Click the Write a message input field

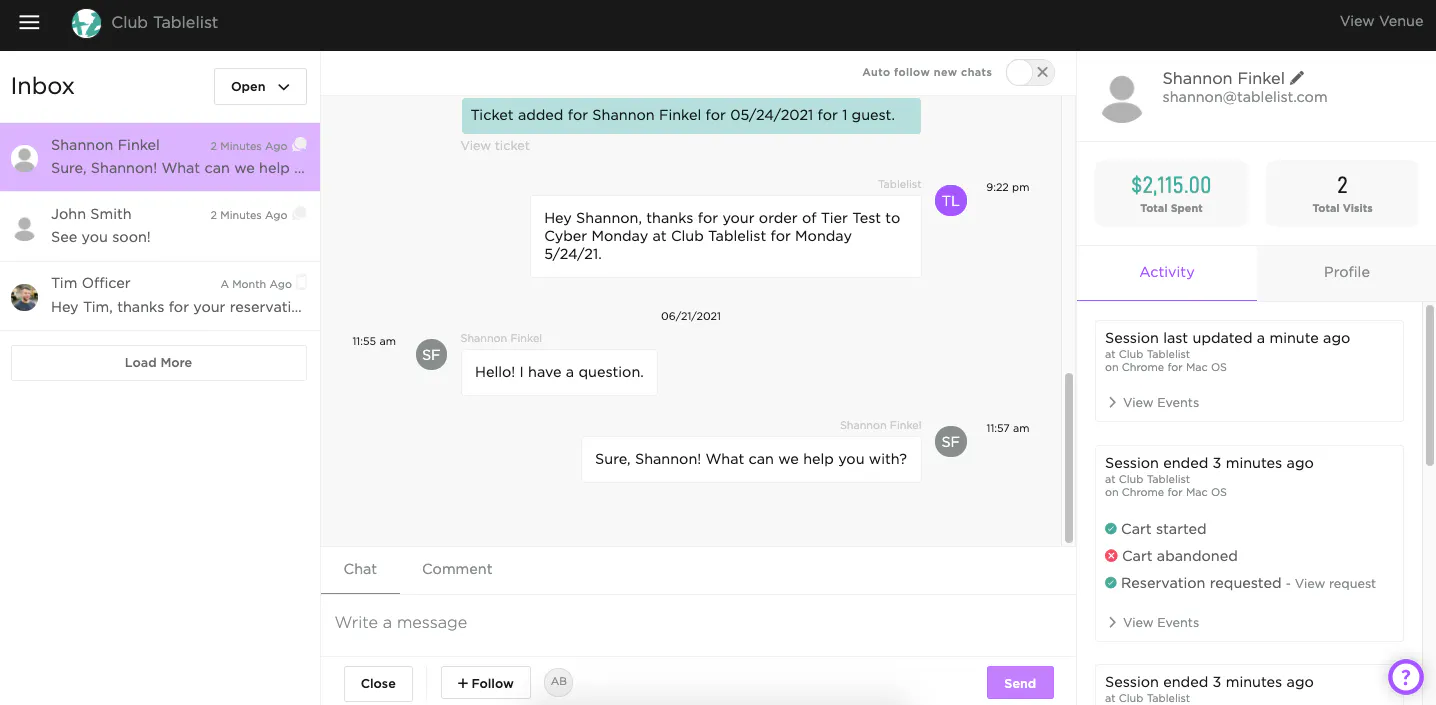[697, 623]
